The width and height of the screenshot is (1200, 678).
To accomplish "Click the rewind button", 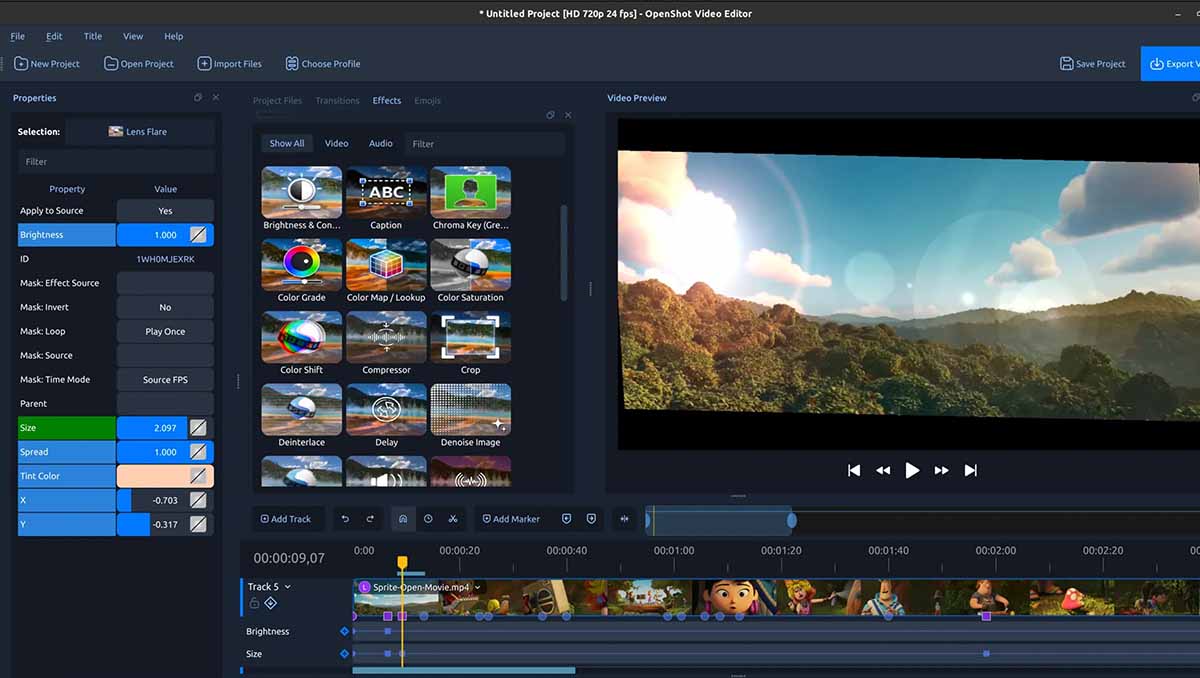I will (883, 470).
